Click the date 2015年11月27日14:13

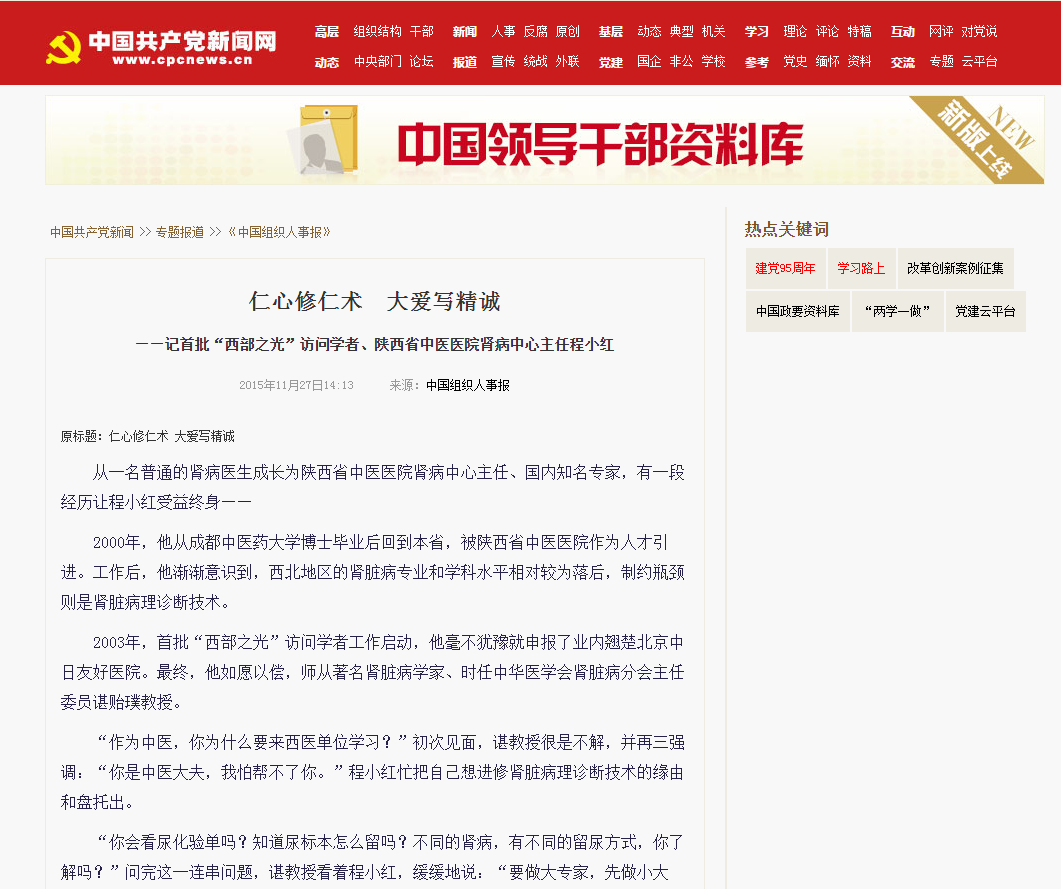(296, 385)
